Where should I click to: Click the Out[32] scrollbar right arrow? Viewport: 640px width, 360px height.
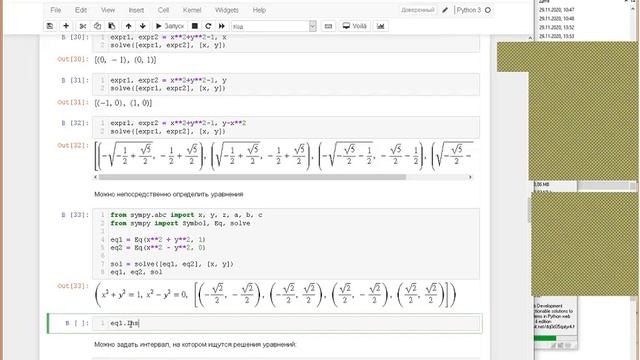pos(470,177)
